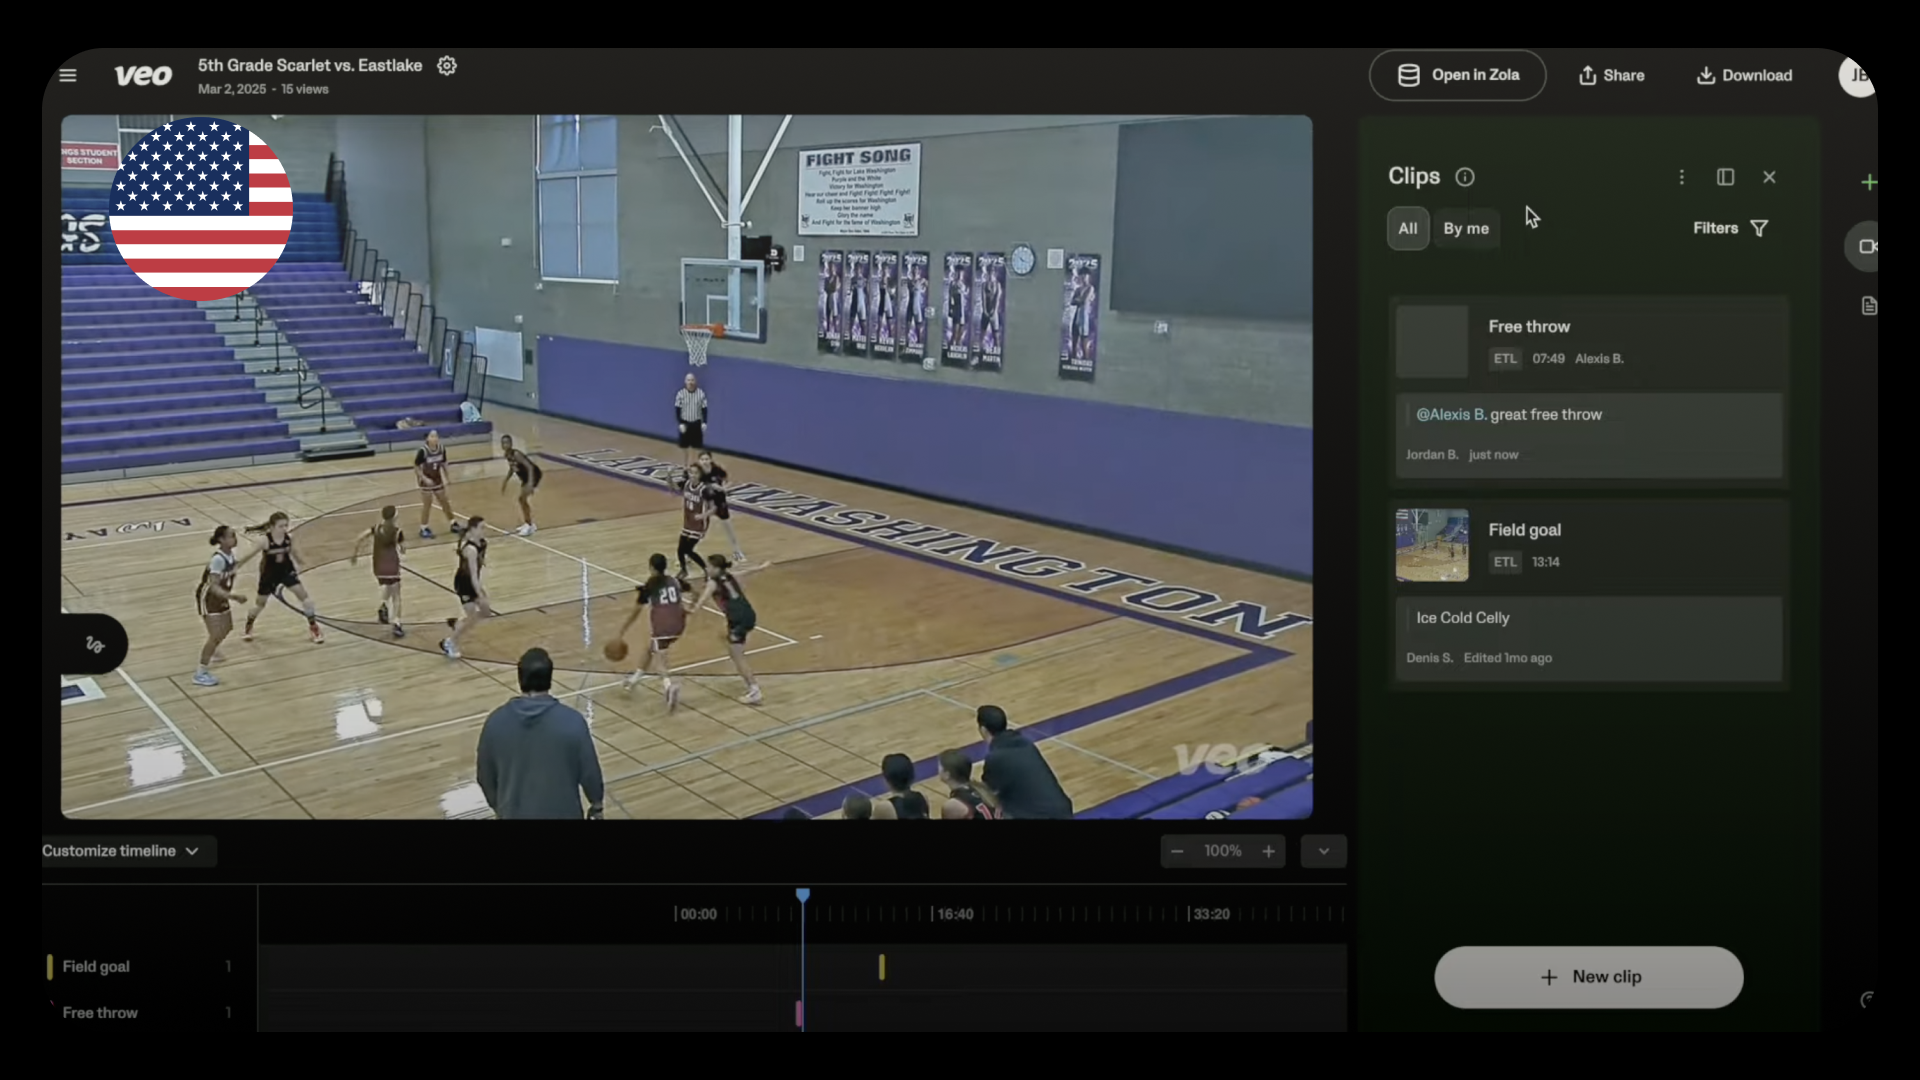
Task: Close the Clips panel
Action: pyautogui.click(x=1769, y=177)
